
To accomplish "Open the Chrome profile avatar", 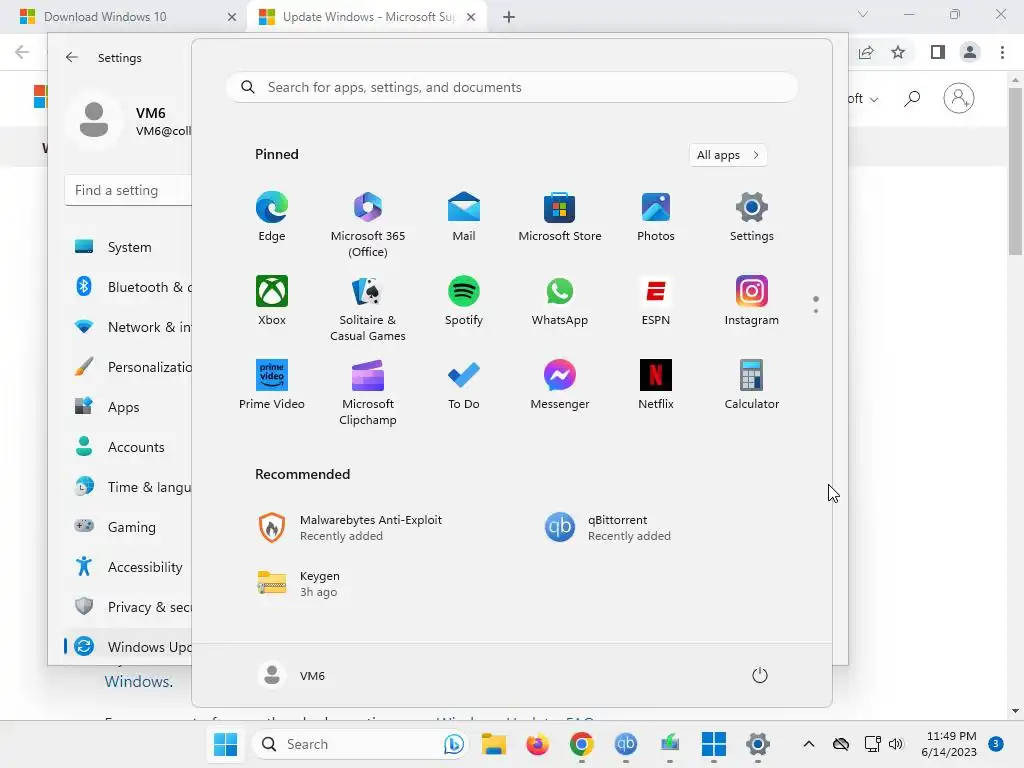I will point(970,52).
